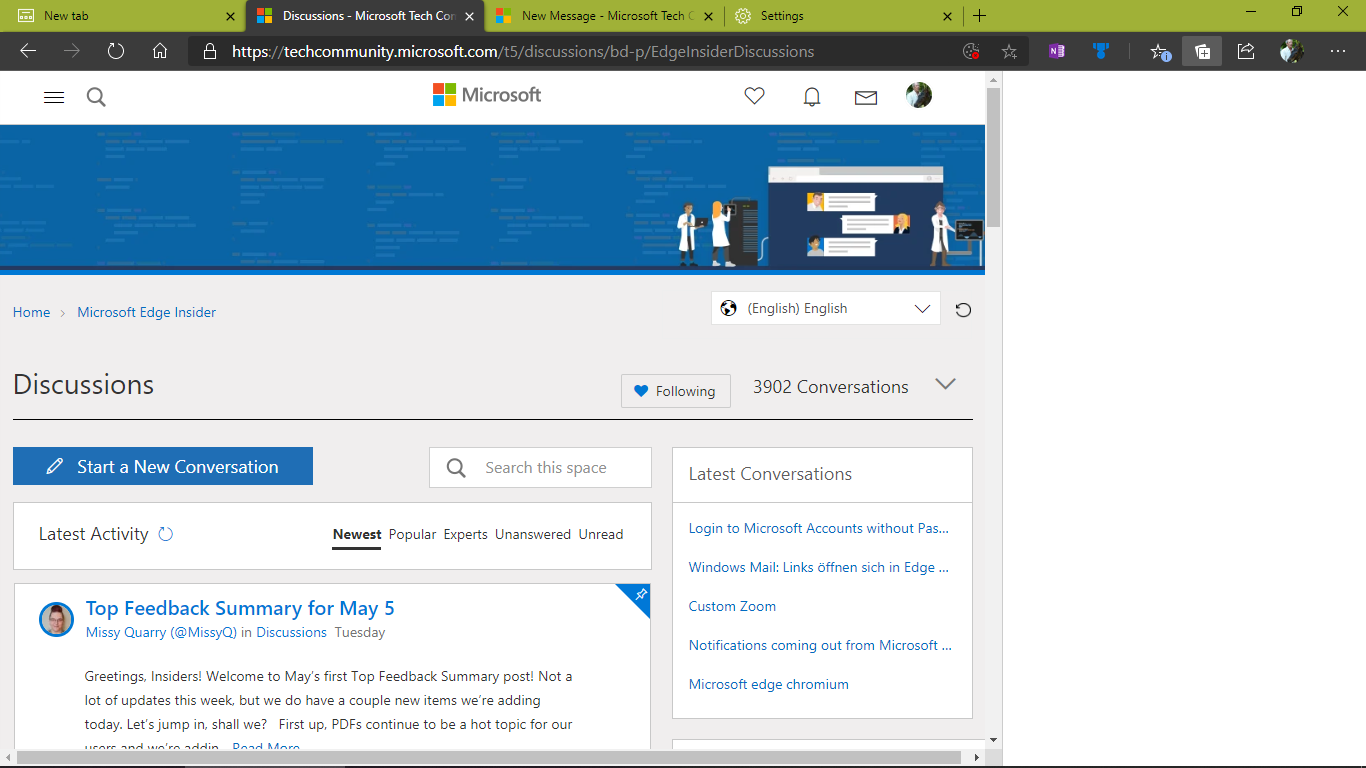Click the pinned post pushpin corner icon

pyautogui.click(x=640, y=594)
